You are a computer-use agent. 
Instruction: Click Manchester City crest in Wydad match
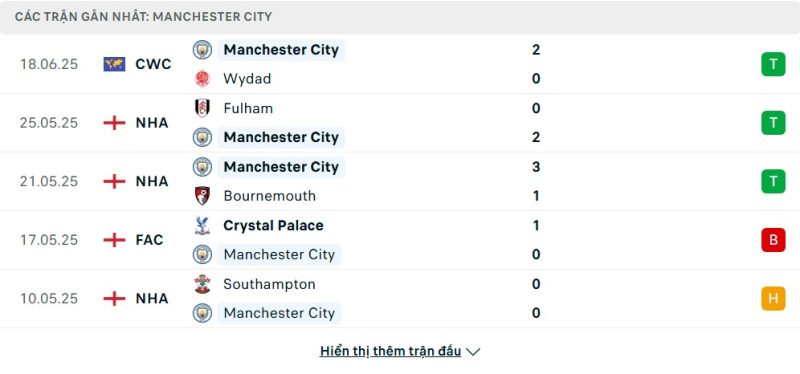click(203, 49)
